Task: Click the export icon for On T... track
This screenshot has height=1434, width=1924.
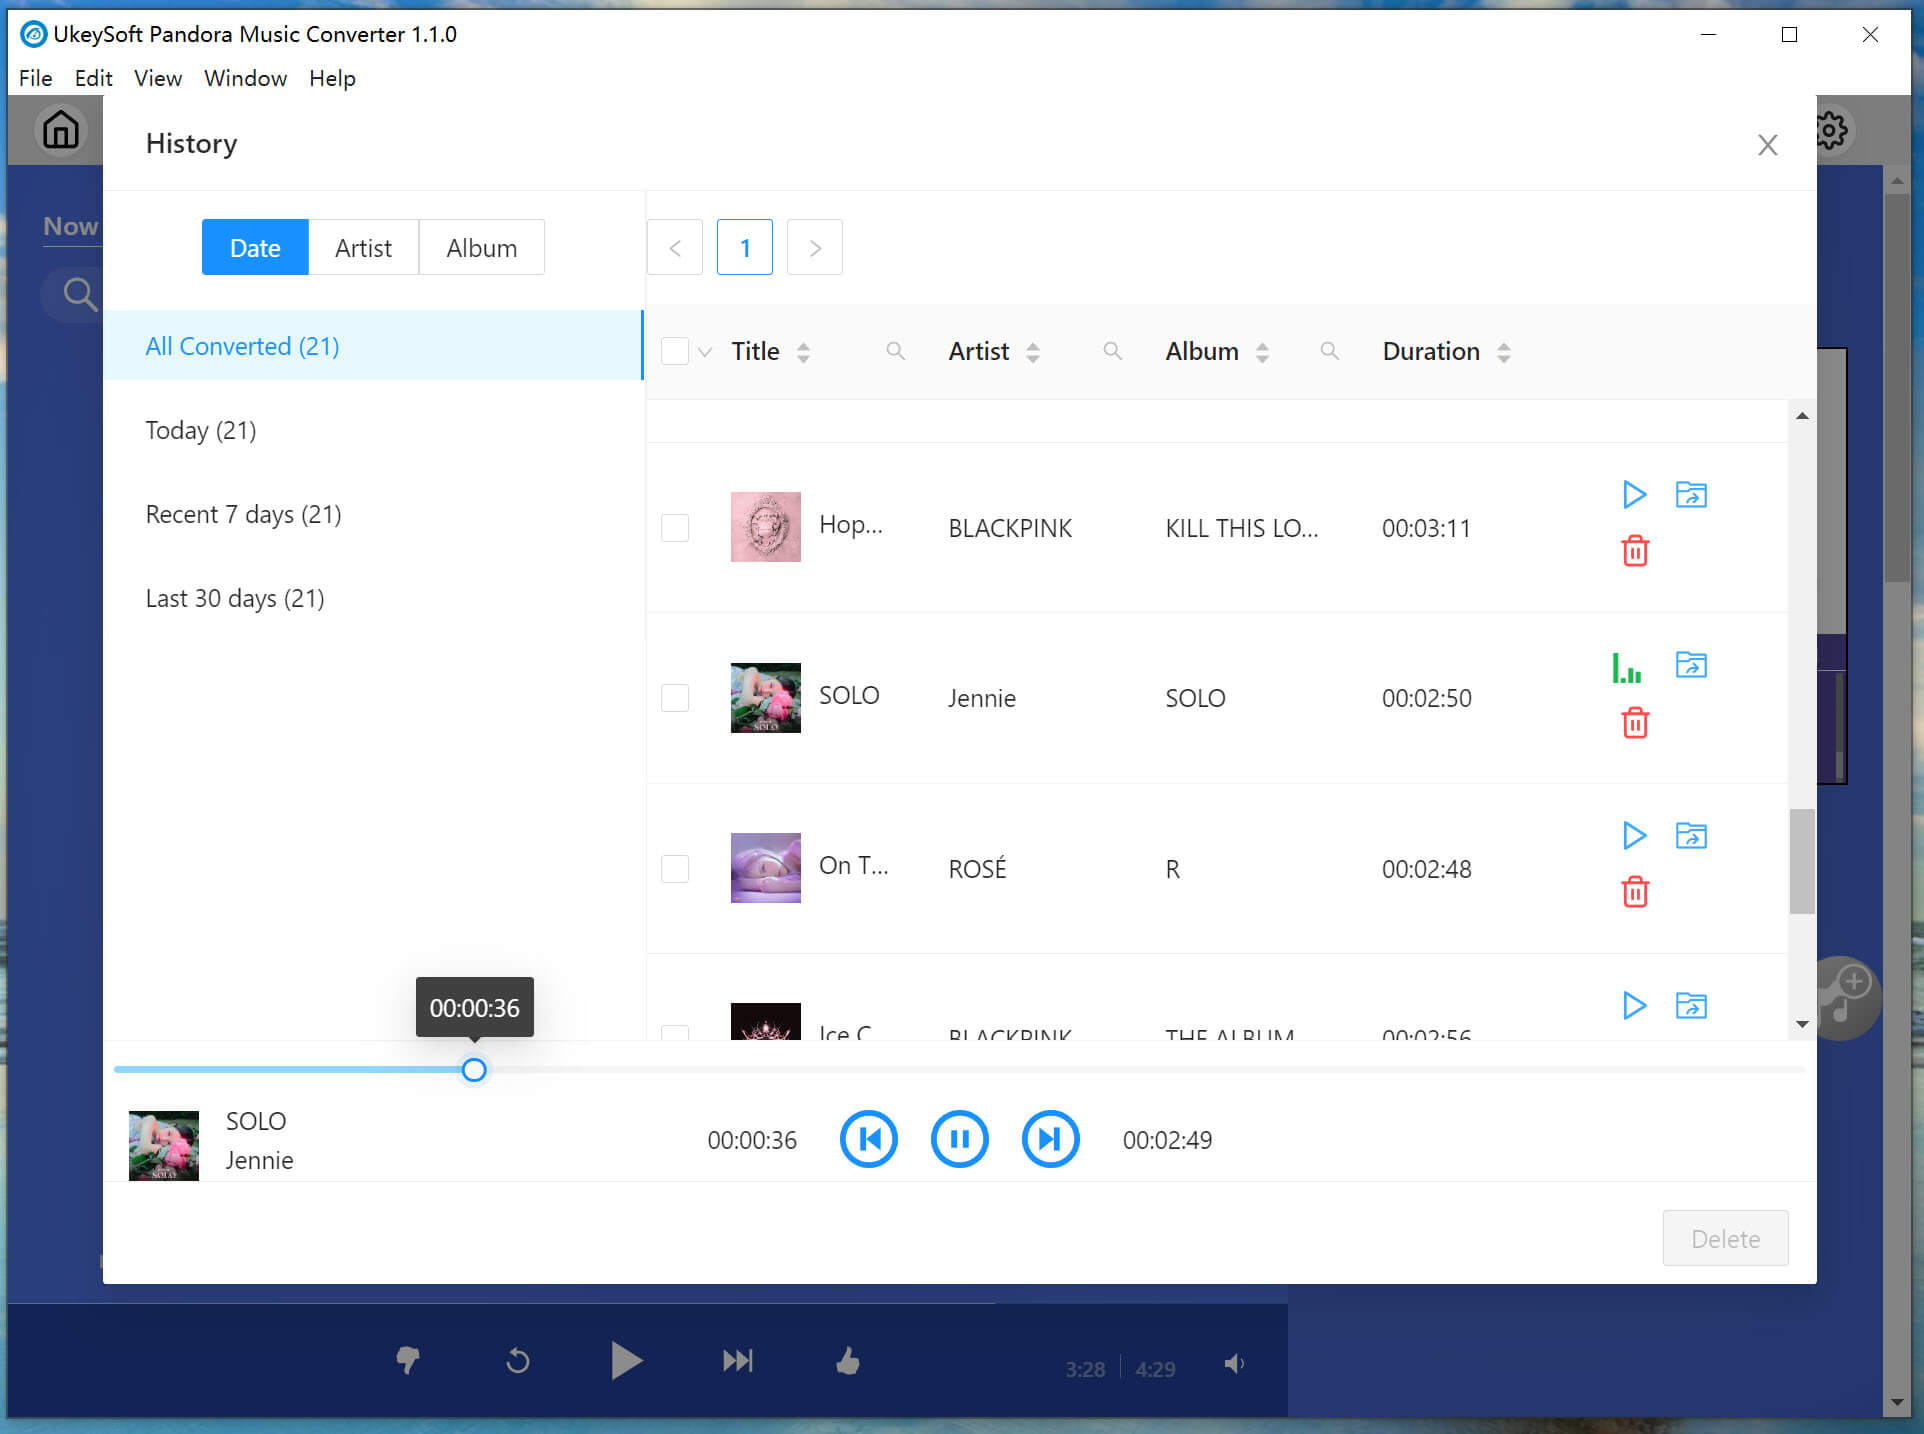Action: (x=1690, y=836)
